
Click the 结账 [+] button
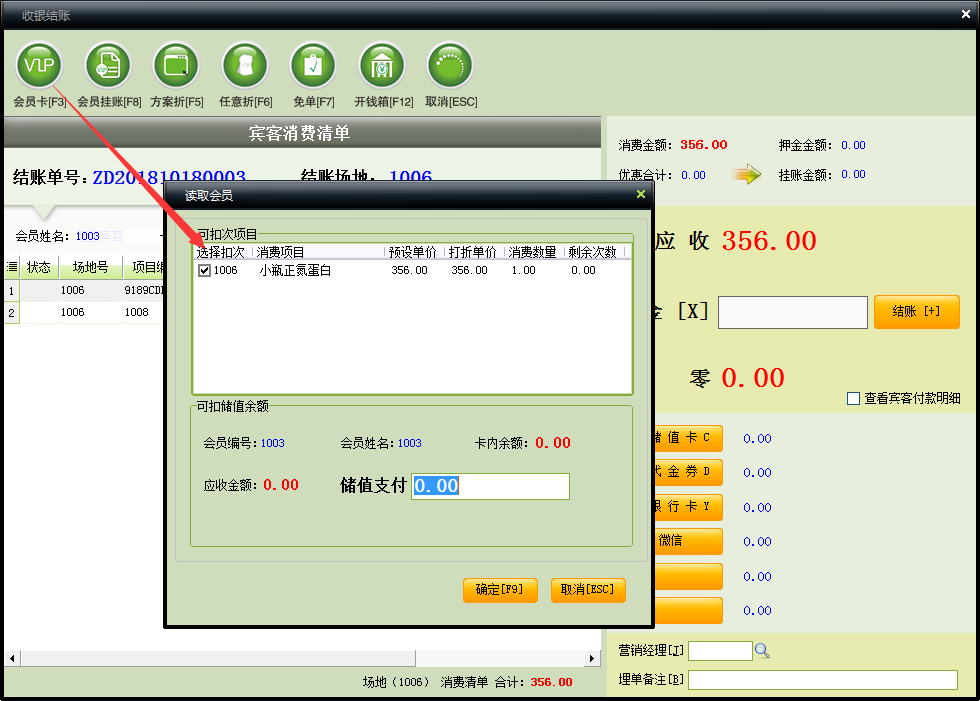coord(916,312)
